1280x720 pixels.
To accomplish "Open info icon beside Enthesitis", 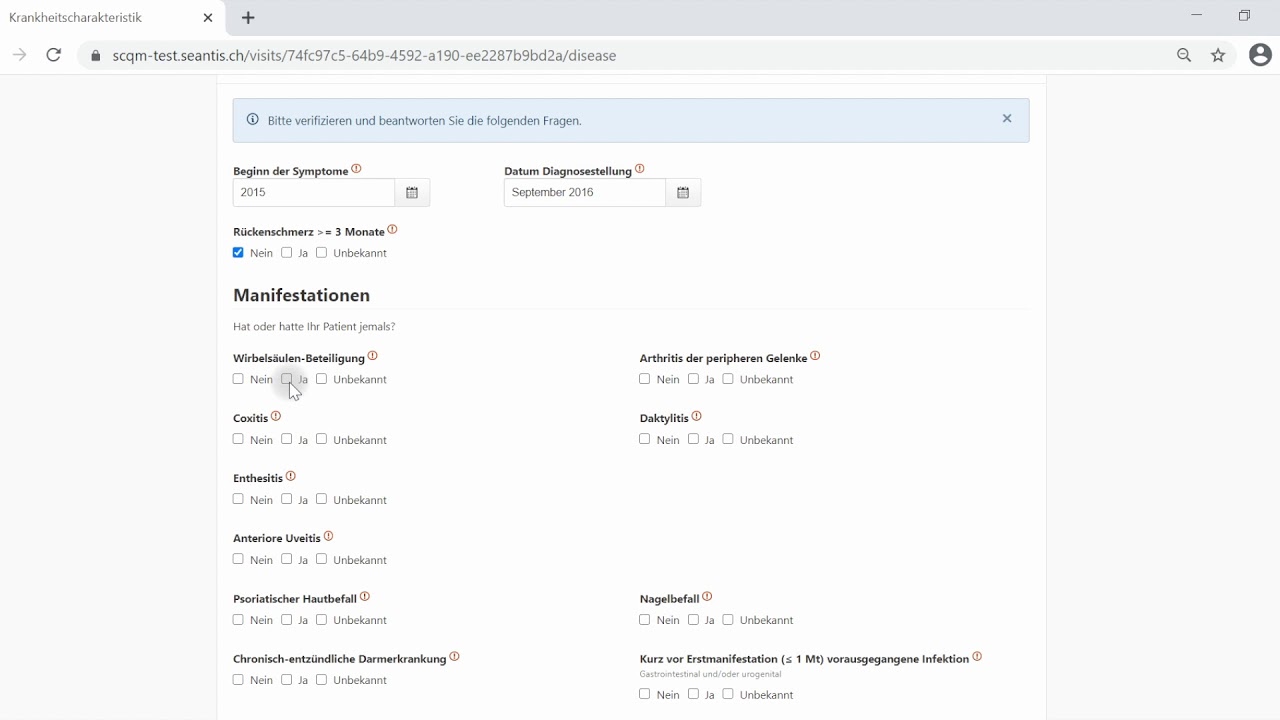I will pos(291,476).
